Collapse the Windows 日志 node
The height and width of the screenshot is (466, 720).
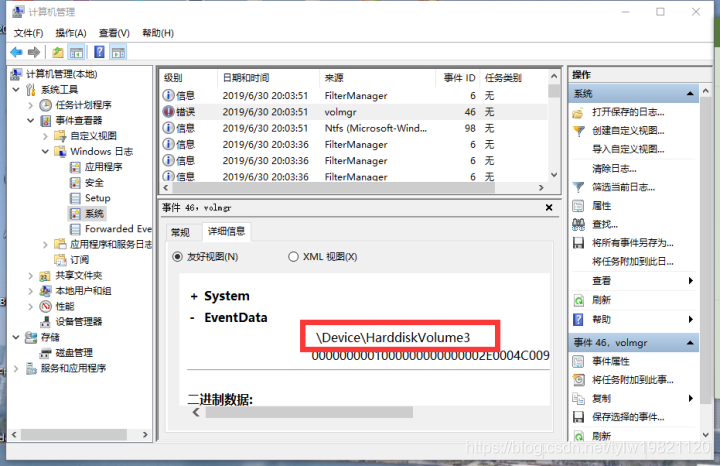(45, 152)
